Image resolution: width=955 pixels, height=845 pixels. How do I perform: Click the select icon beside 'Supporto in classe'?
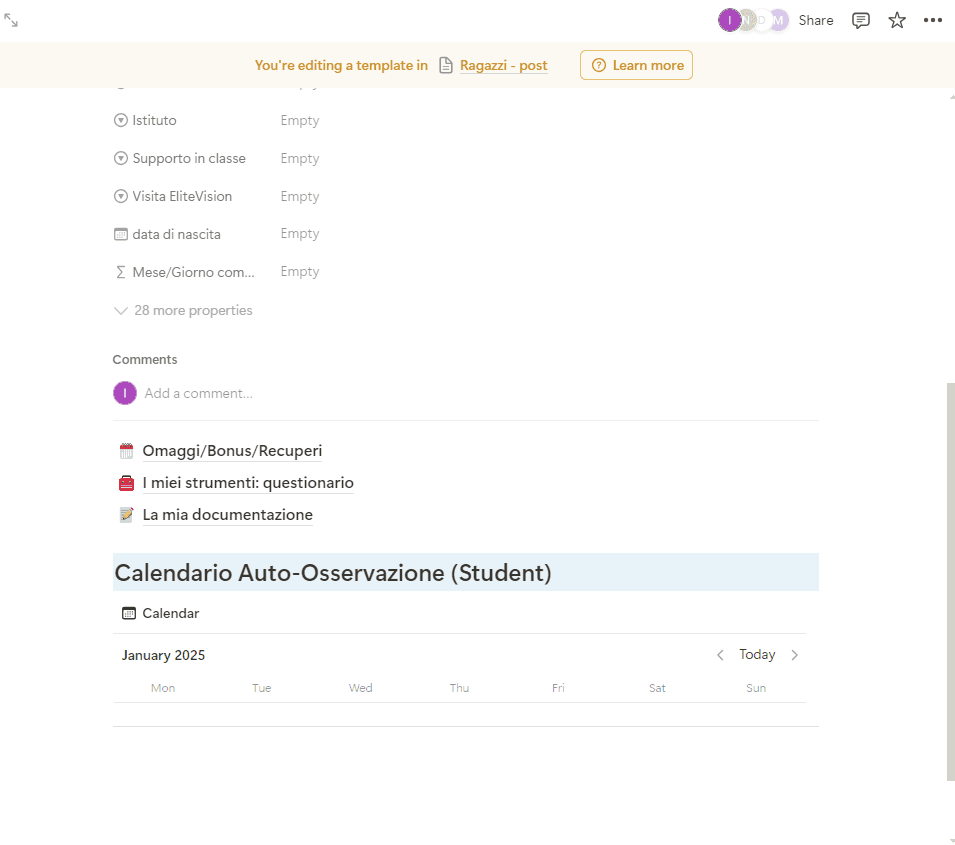(x=119, y=158)
